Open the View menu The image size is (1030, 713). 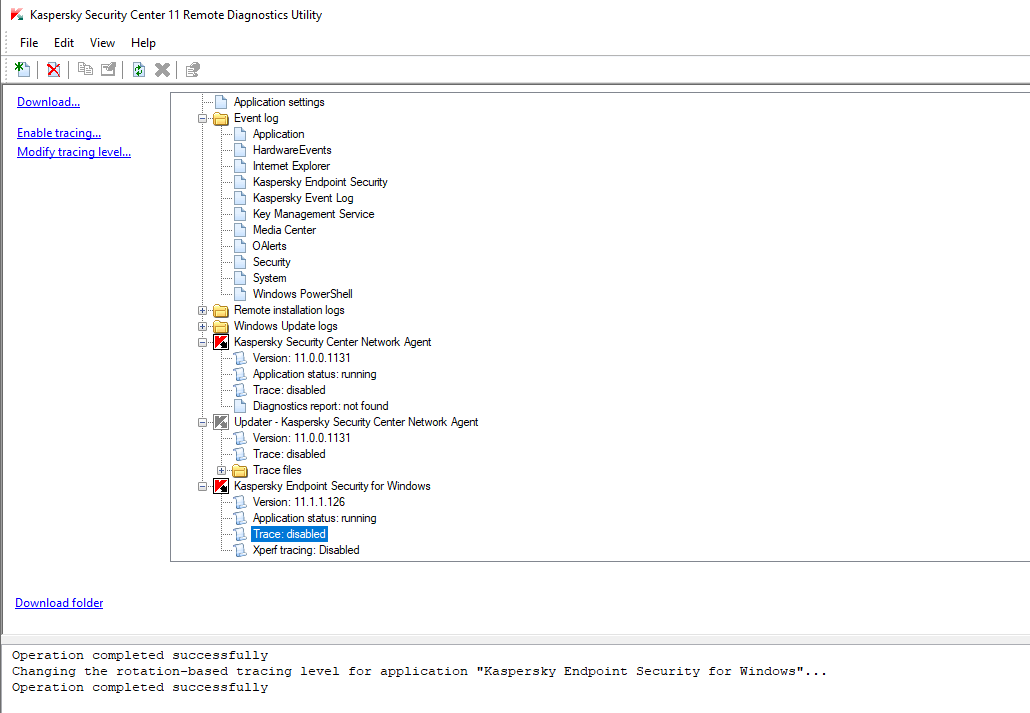click(102, 43)
